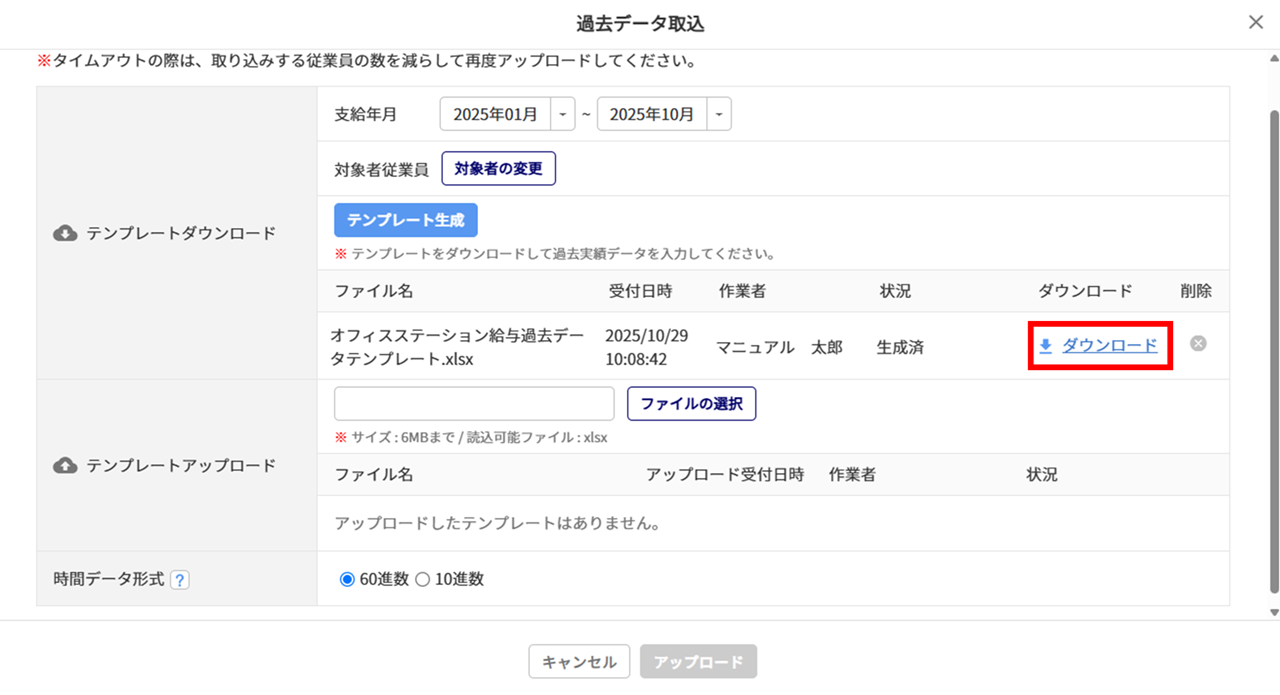Click the cloud icon beside テンプレートダウンロード
Screen dimensions: 1280x695
point(65,233)
